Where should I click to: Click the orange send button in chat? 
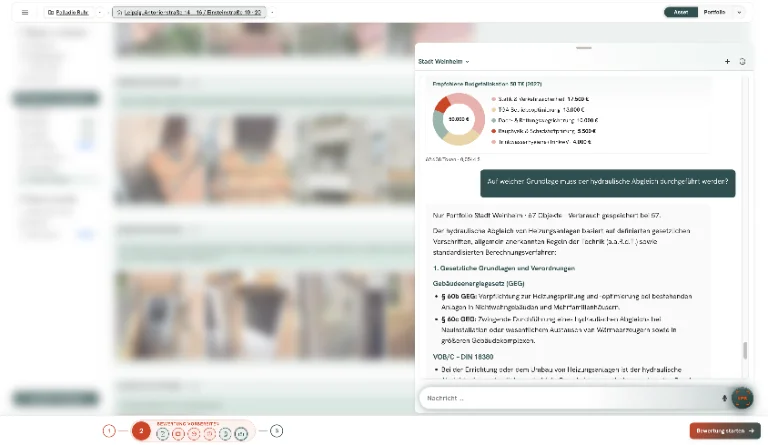[x=742, y=398]
